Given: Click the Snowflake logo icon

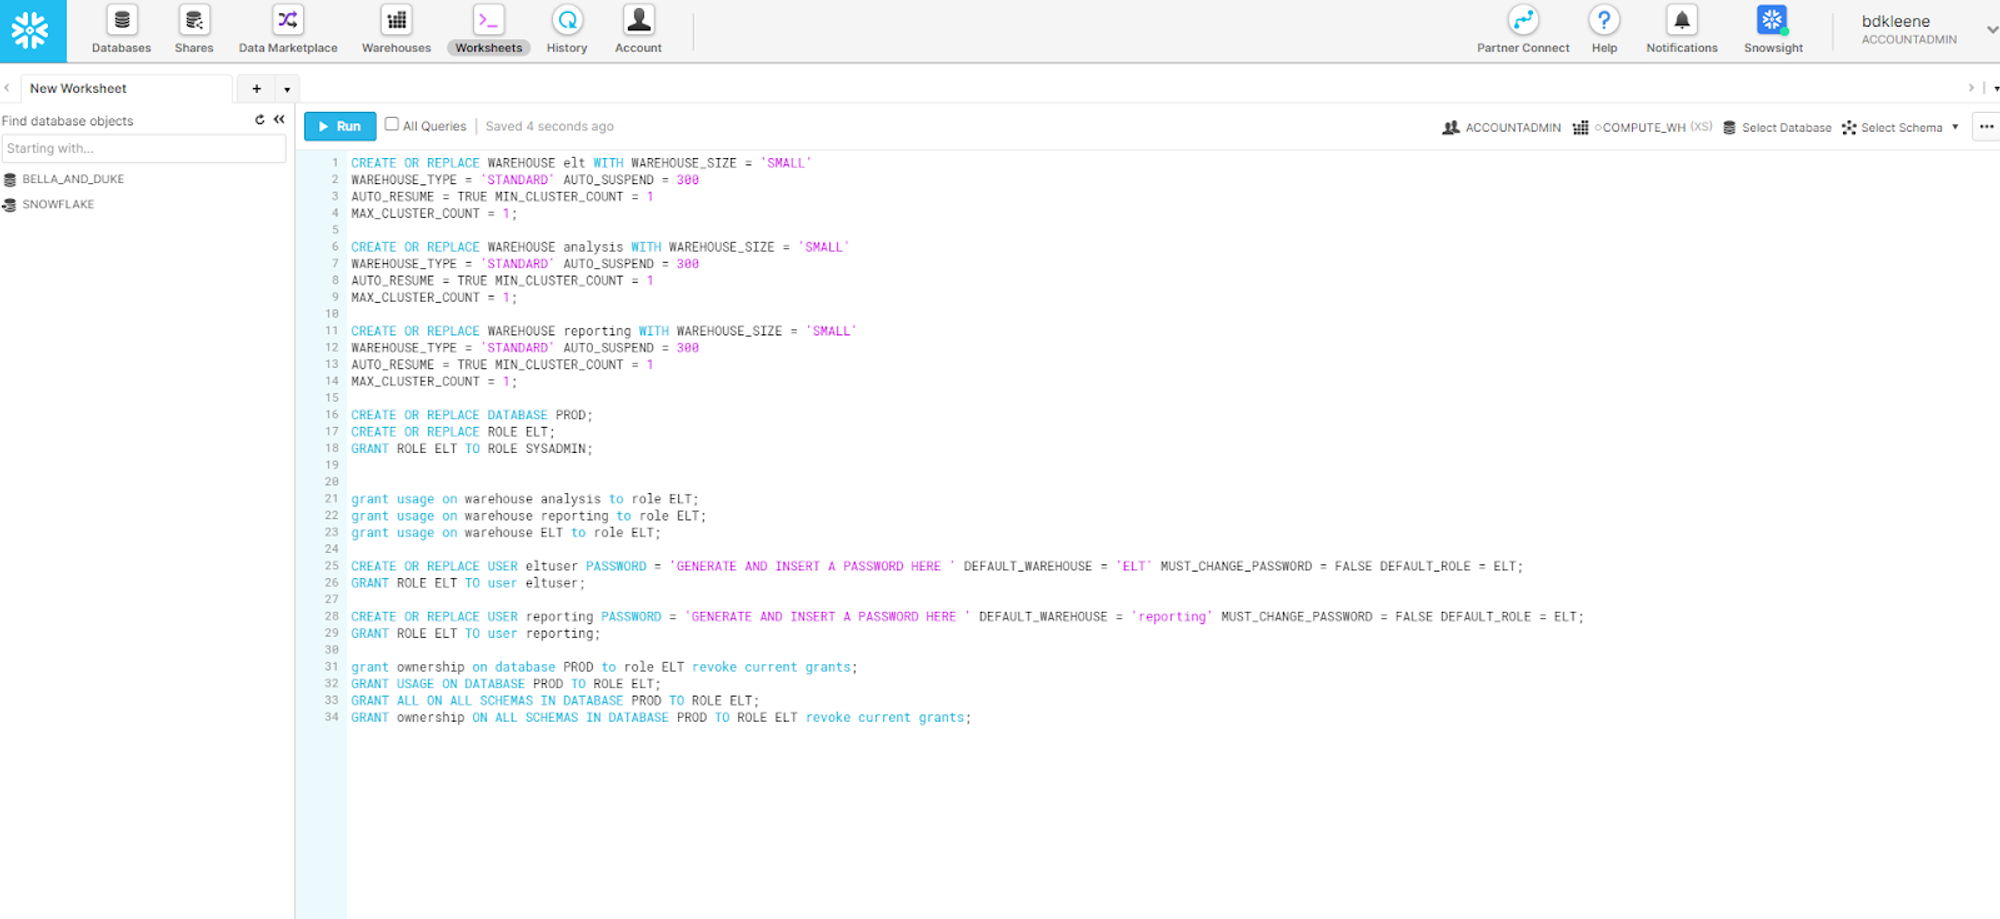Looking at the screenshot, I should tap(31, 30).
